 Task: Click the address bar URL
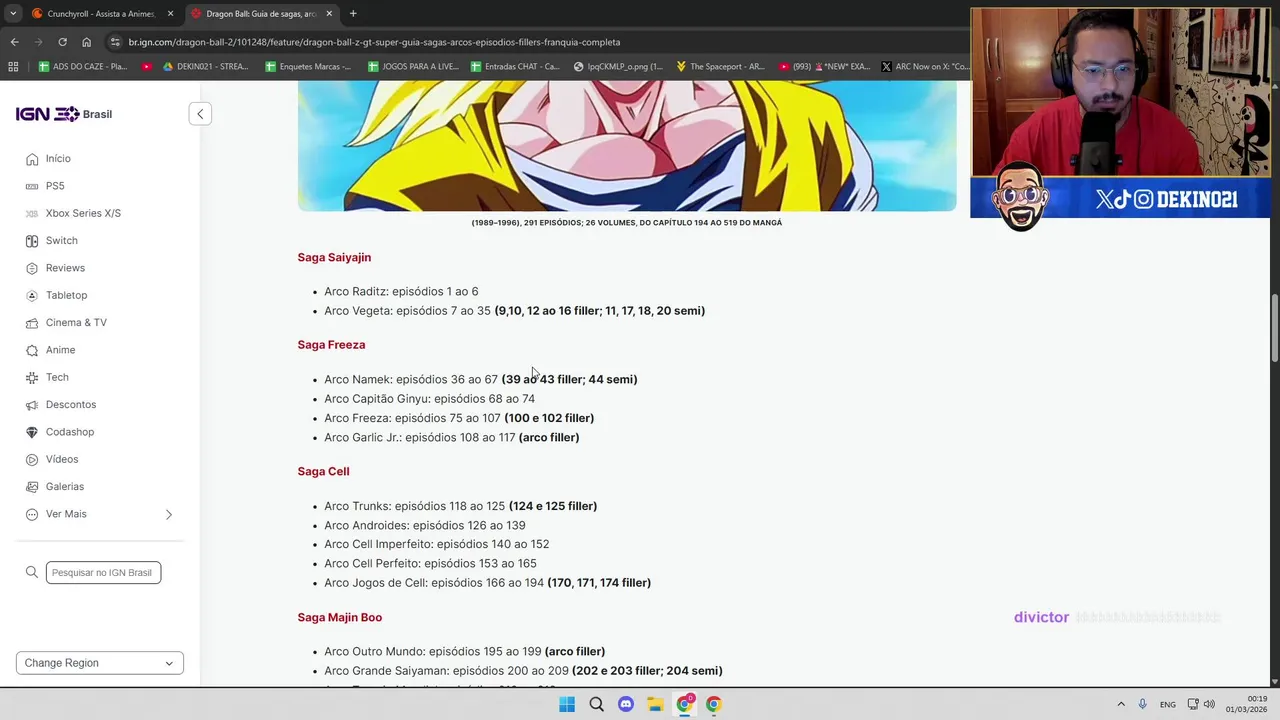click(374, 42)
